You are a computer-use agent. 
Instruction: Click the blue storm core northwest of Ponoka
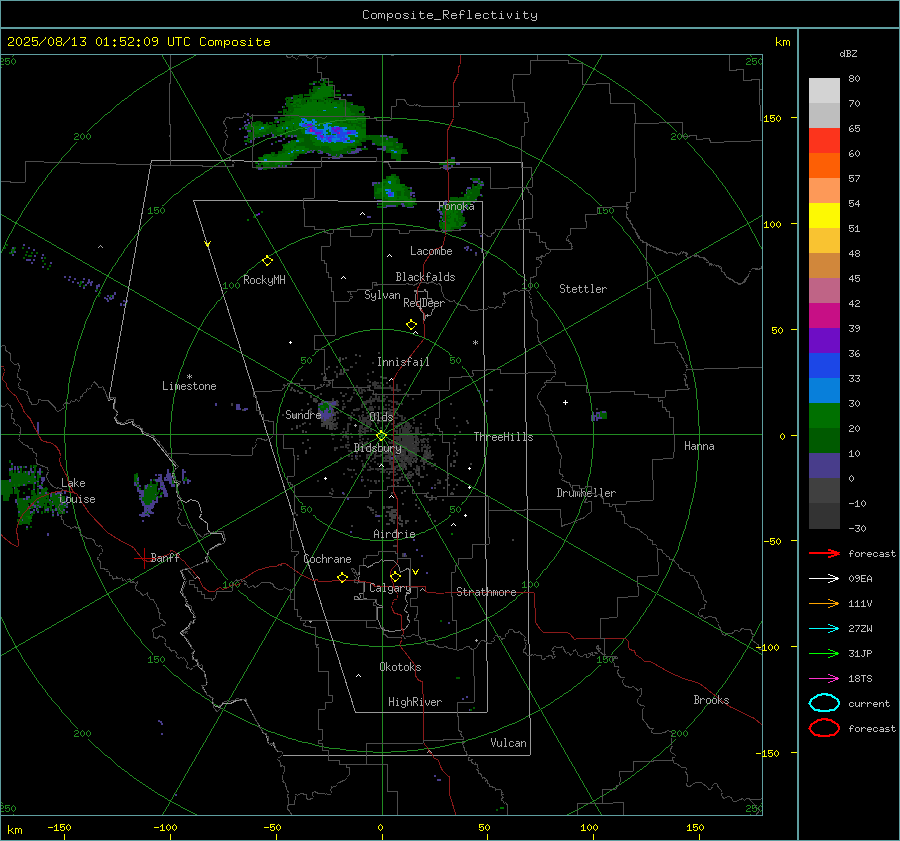coord(330,133)
